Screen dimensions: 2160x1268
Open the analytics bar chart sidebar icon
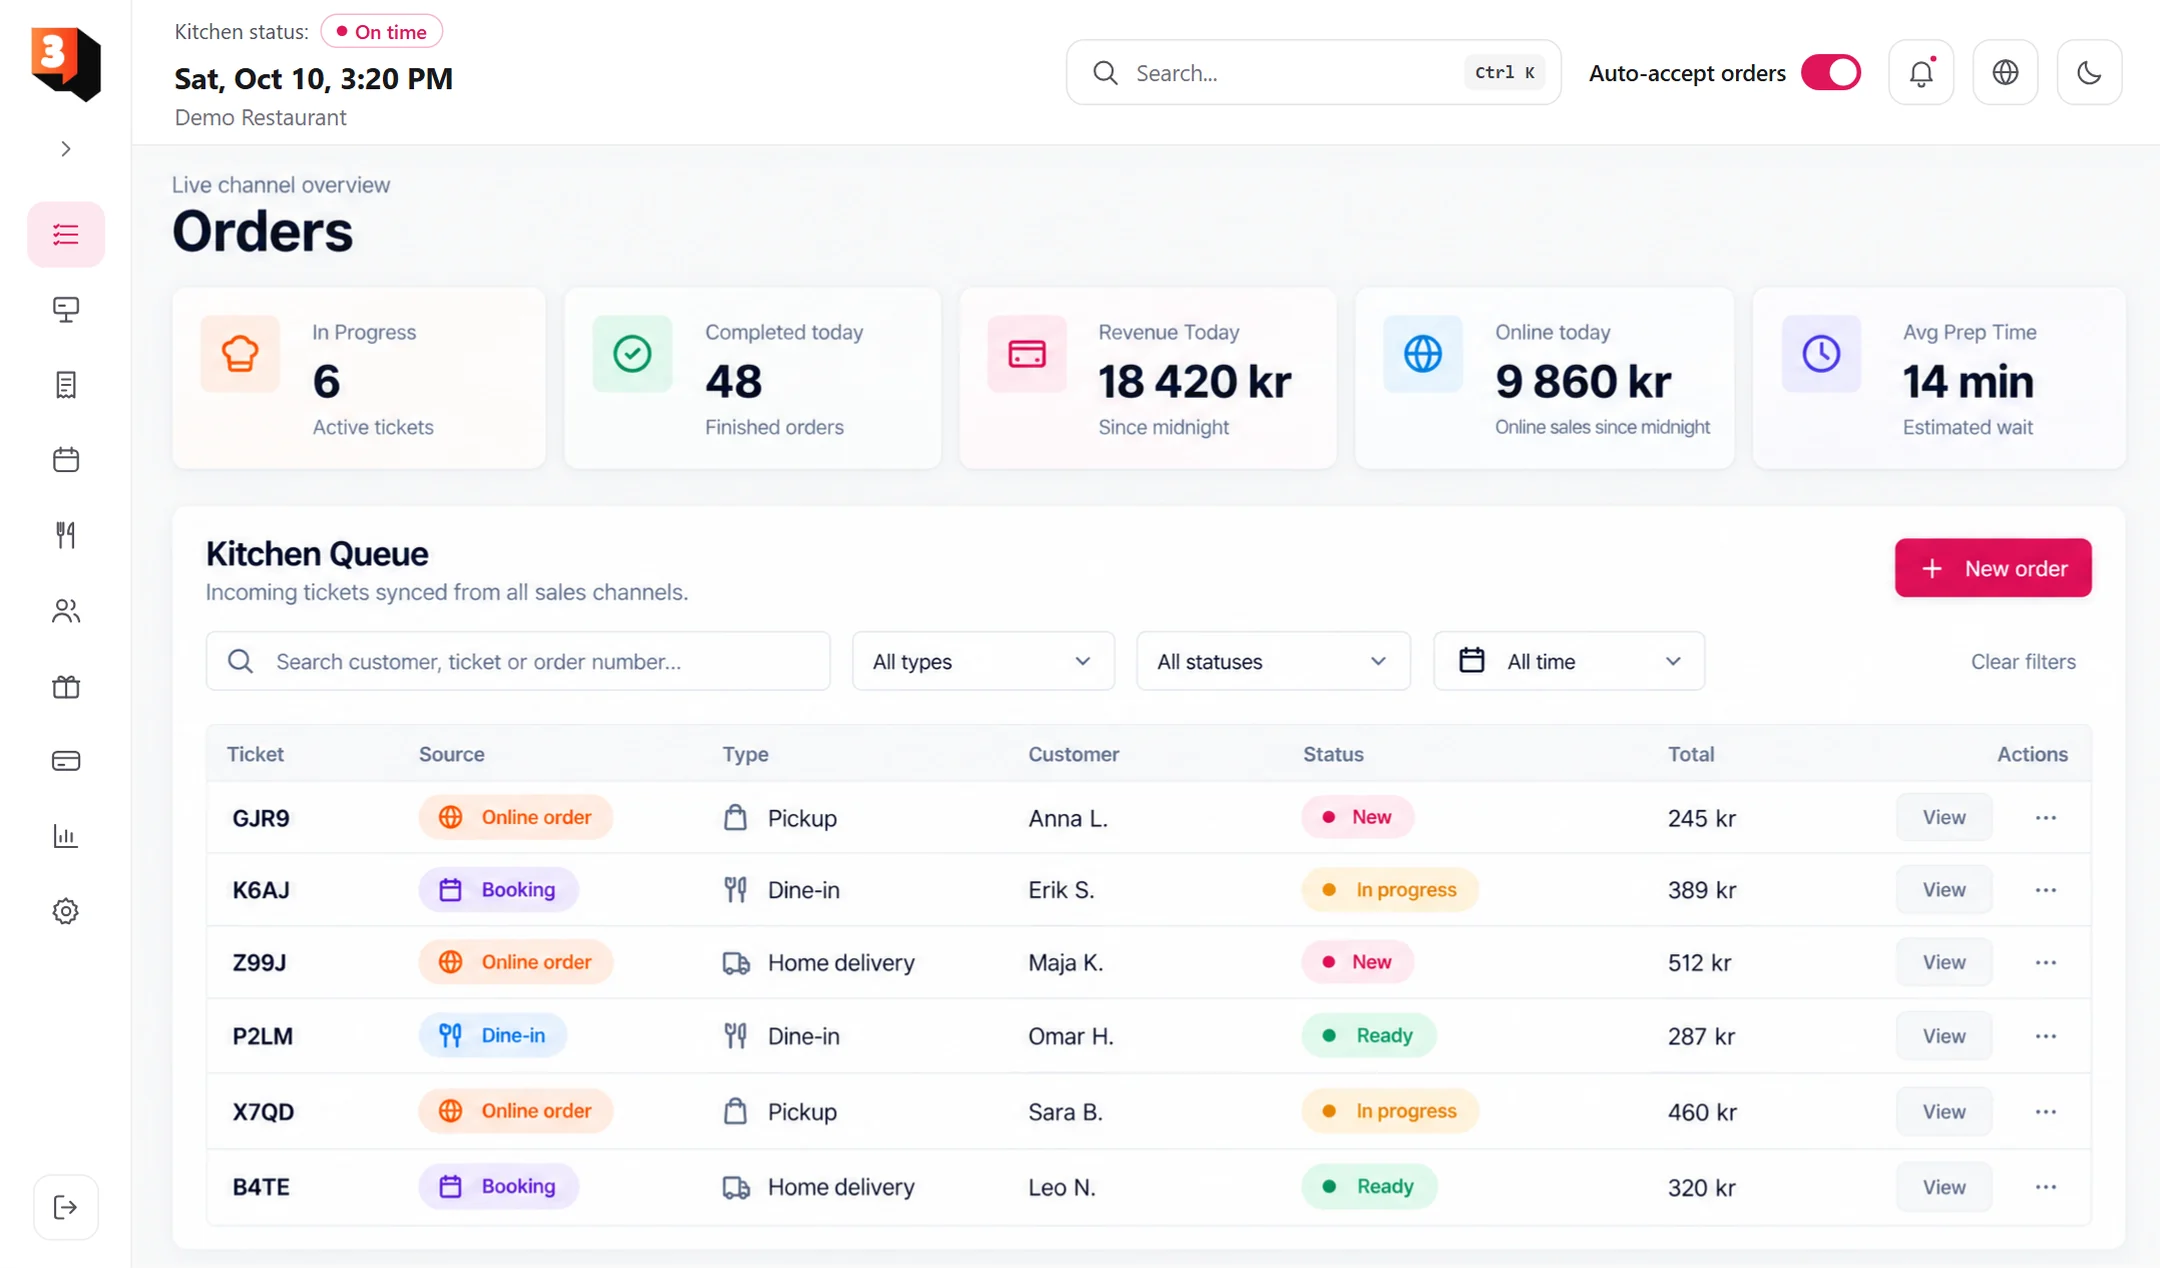click(66, 836)
